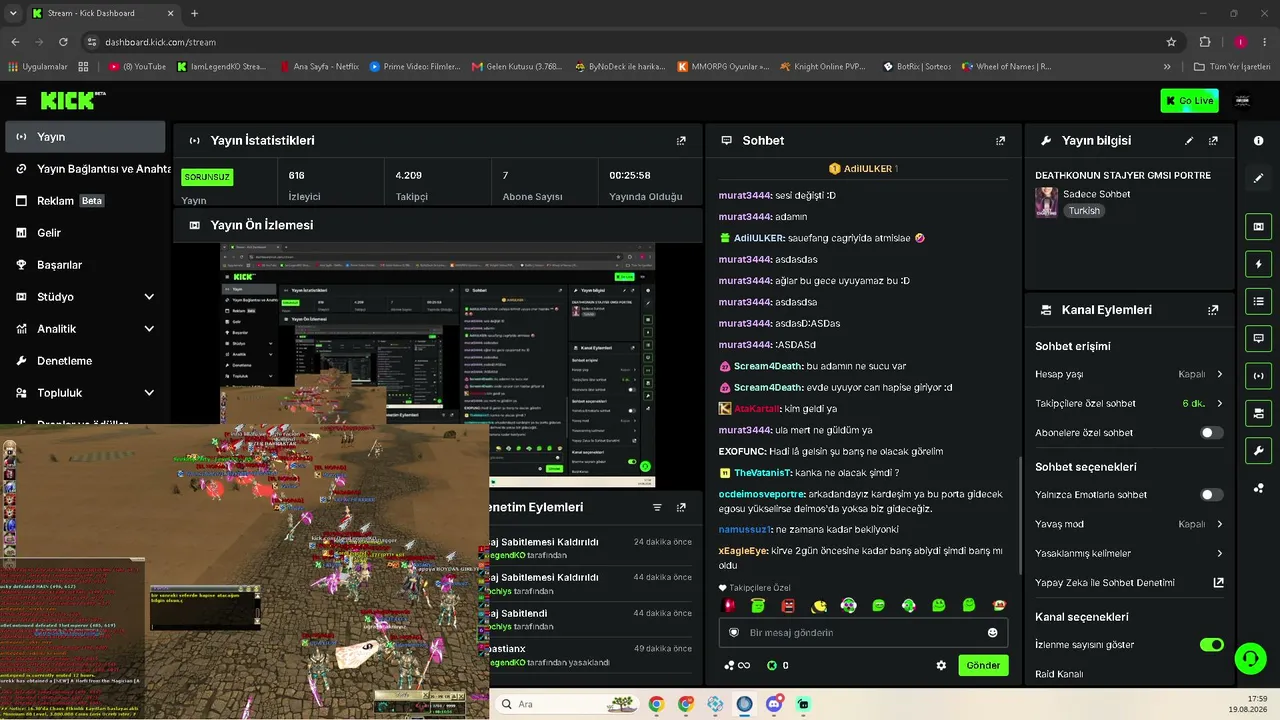The height and width of the screenshot is (720, 1280).
Task: Toggle the stream preview panel icon in right rail
Action: point(1258,227)
